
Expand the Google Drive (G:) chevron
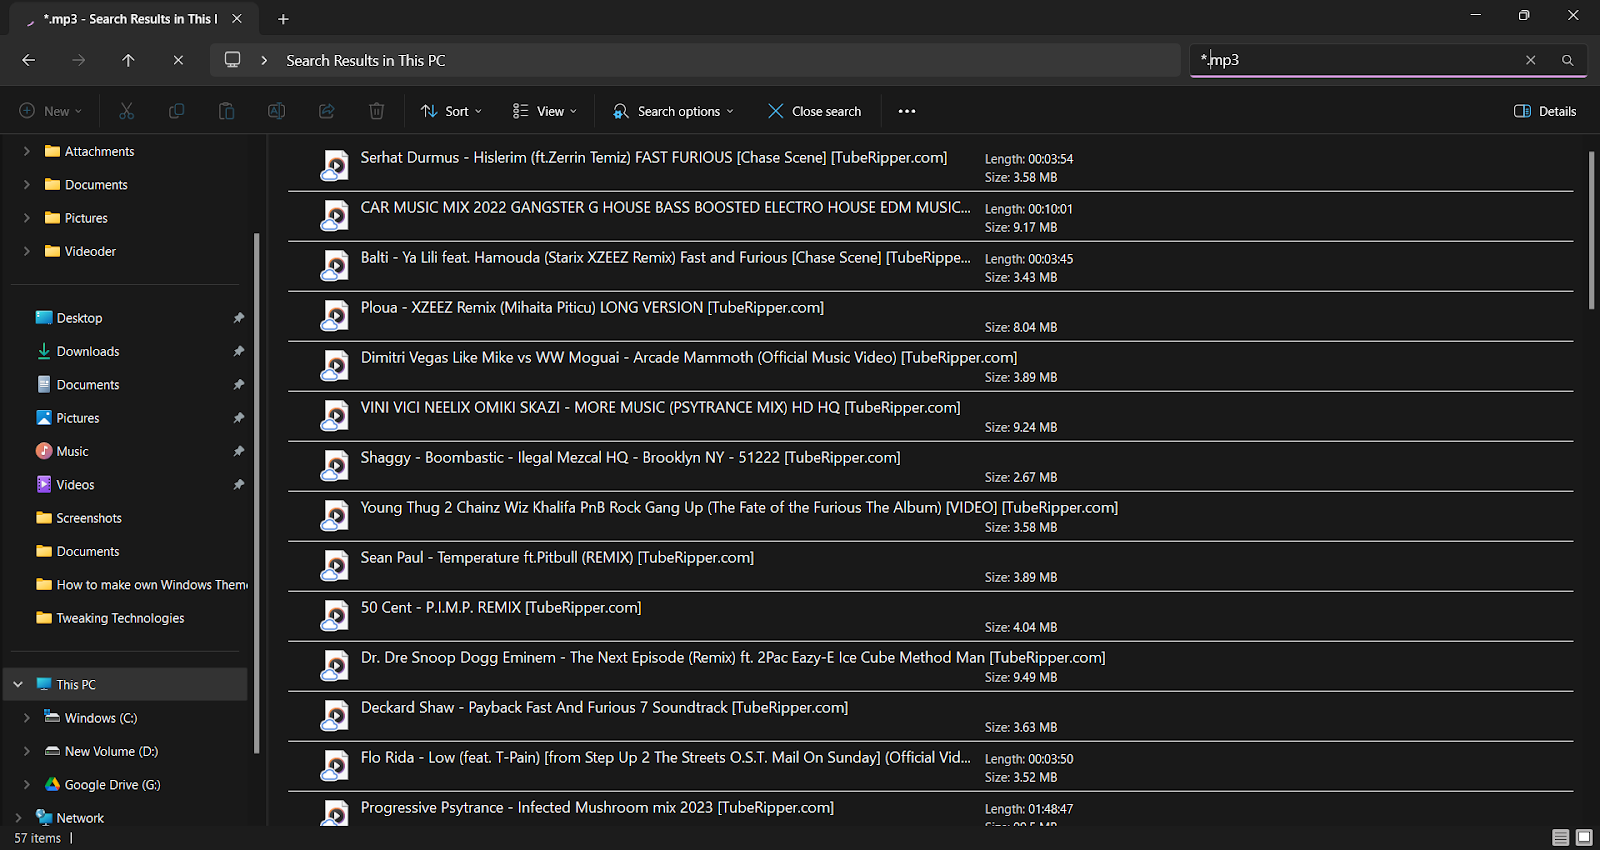pyautogui.click(x=27, y=784)
